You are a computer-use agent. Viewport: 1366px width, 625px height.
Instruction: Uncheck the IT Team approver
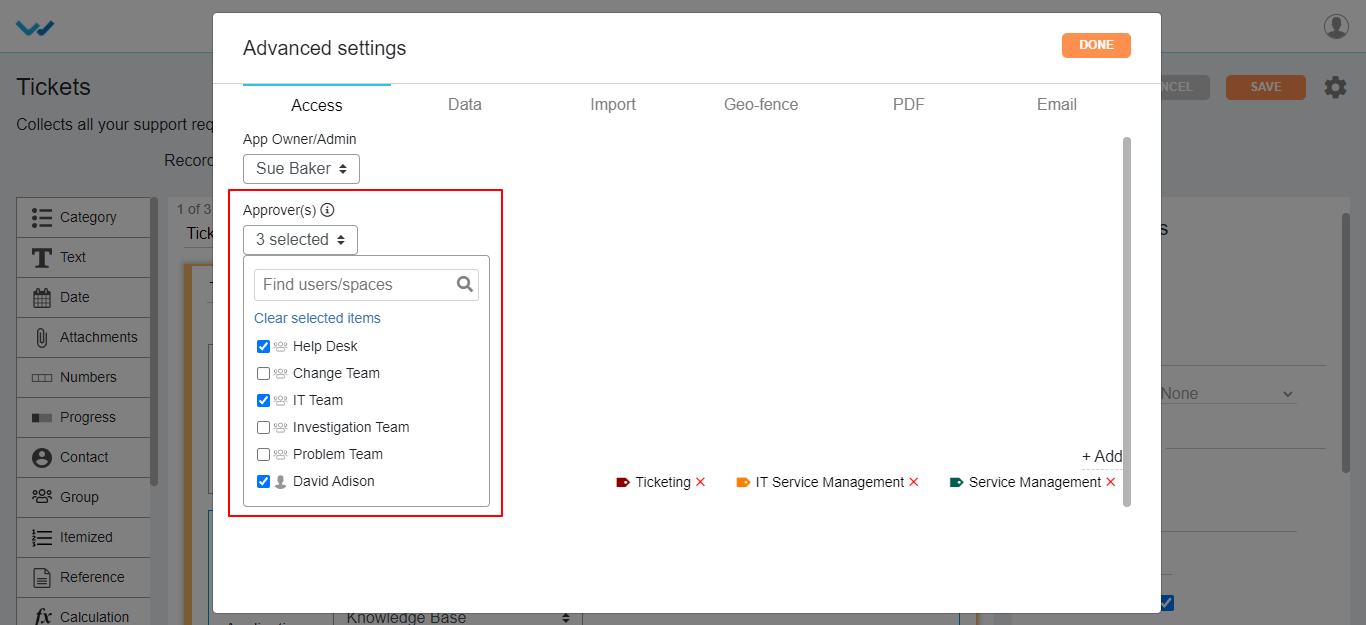[x=263, y=400]
